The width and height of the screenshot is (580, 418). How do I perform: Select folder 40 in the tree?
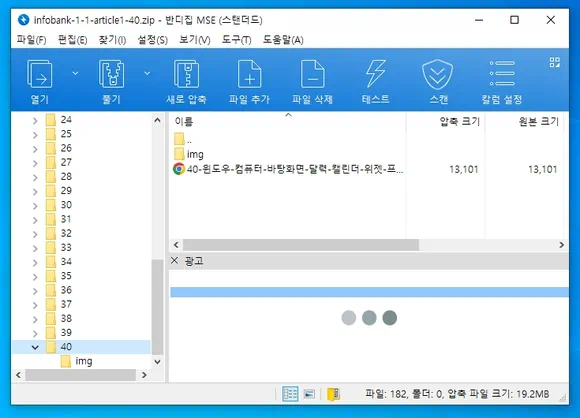point(66,347)
